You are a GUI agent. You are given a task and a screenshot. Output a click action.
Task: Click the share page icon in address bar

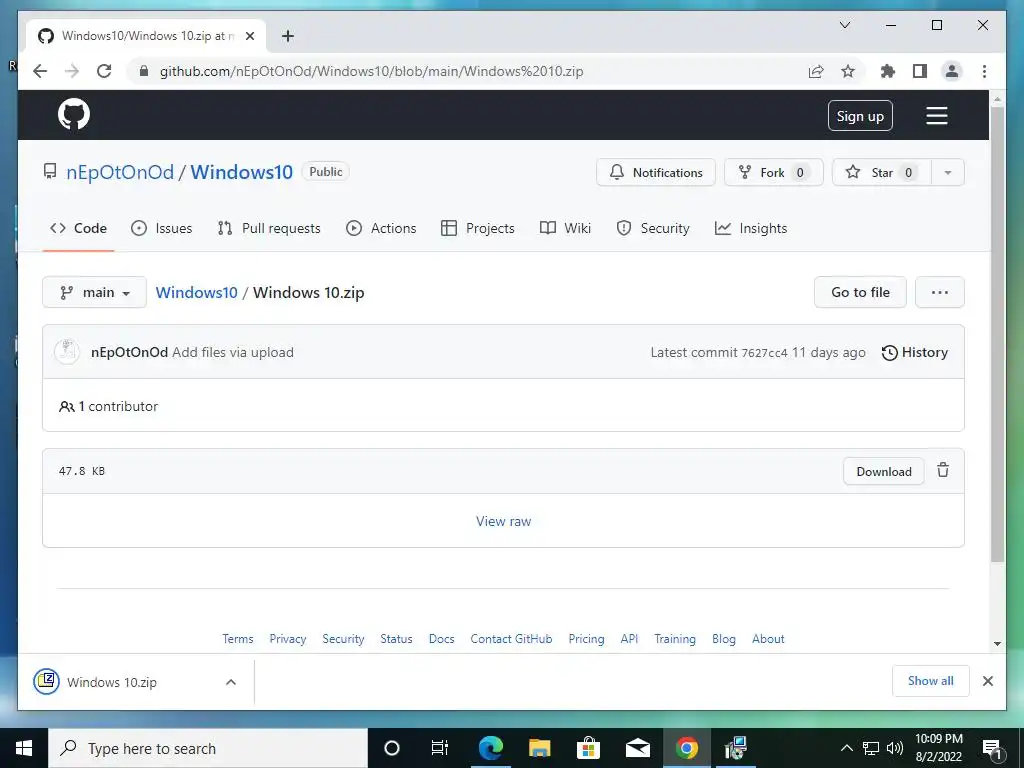[x=816, y=71]
